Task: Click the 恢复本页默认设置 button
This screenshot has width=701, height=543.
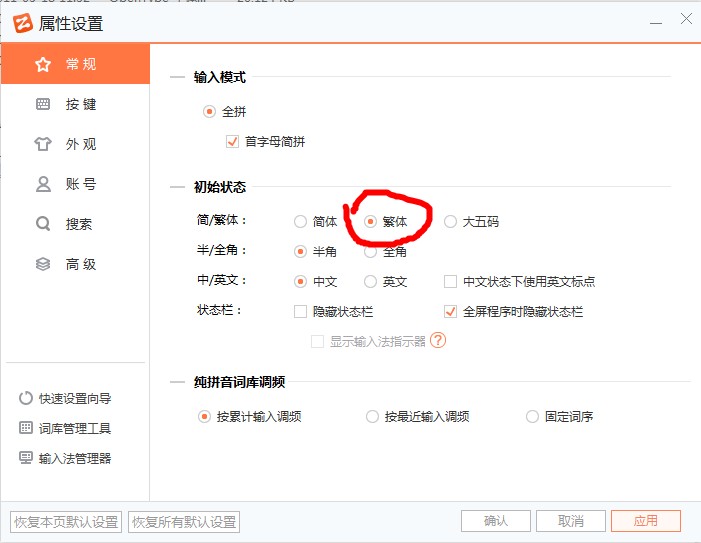Action: (x=66, y=522)
